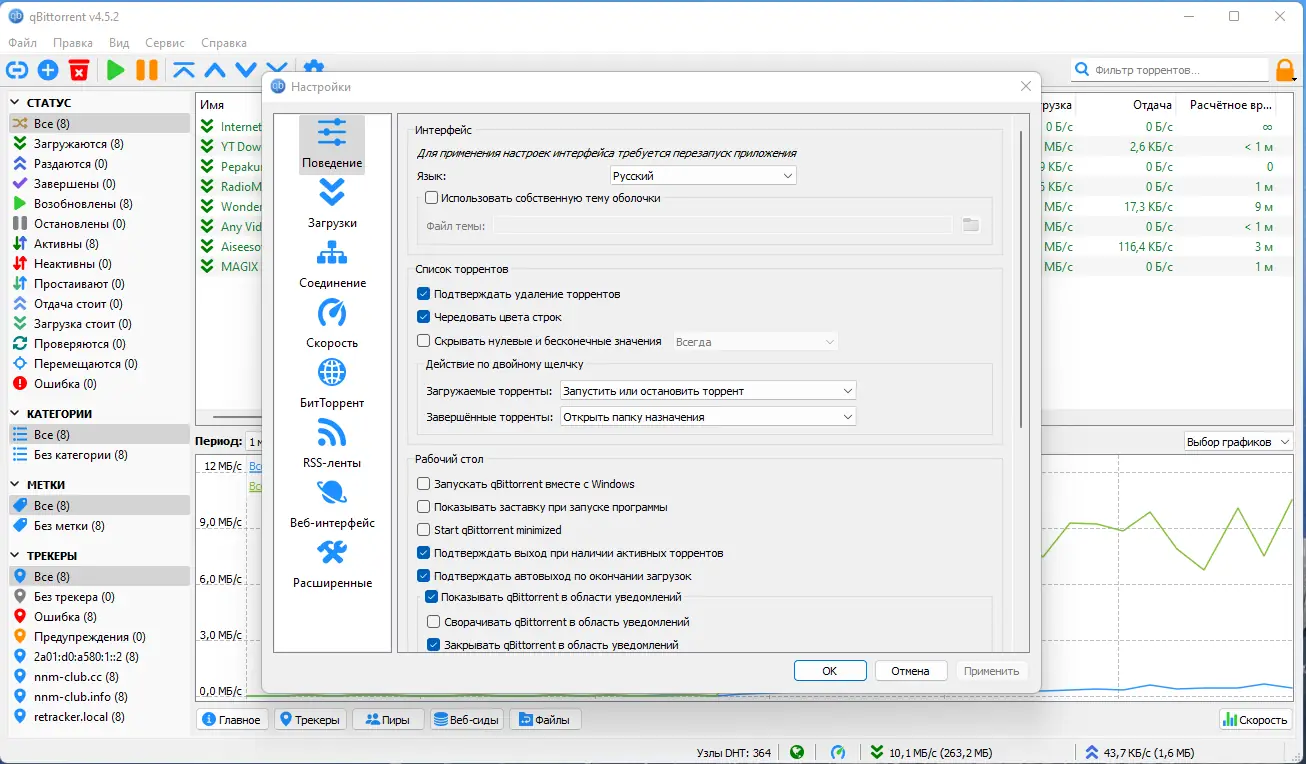Open the Правка menu

pyautogui.click(x=73, y=43)
